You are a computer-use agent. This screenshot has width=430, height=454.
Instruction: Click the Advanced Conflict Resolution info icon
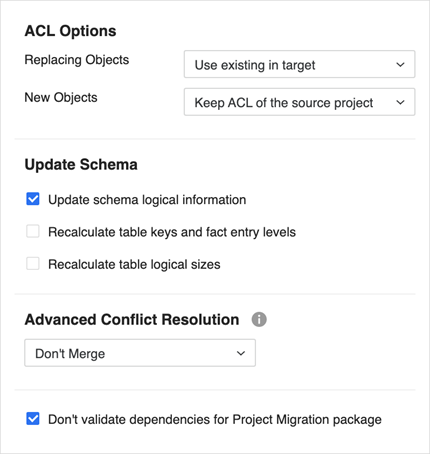click(259, 319)
